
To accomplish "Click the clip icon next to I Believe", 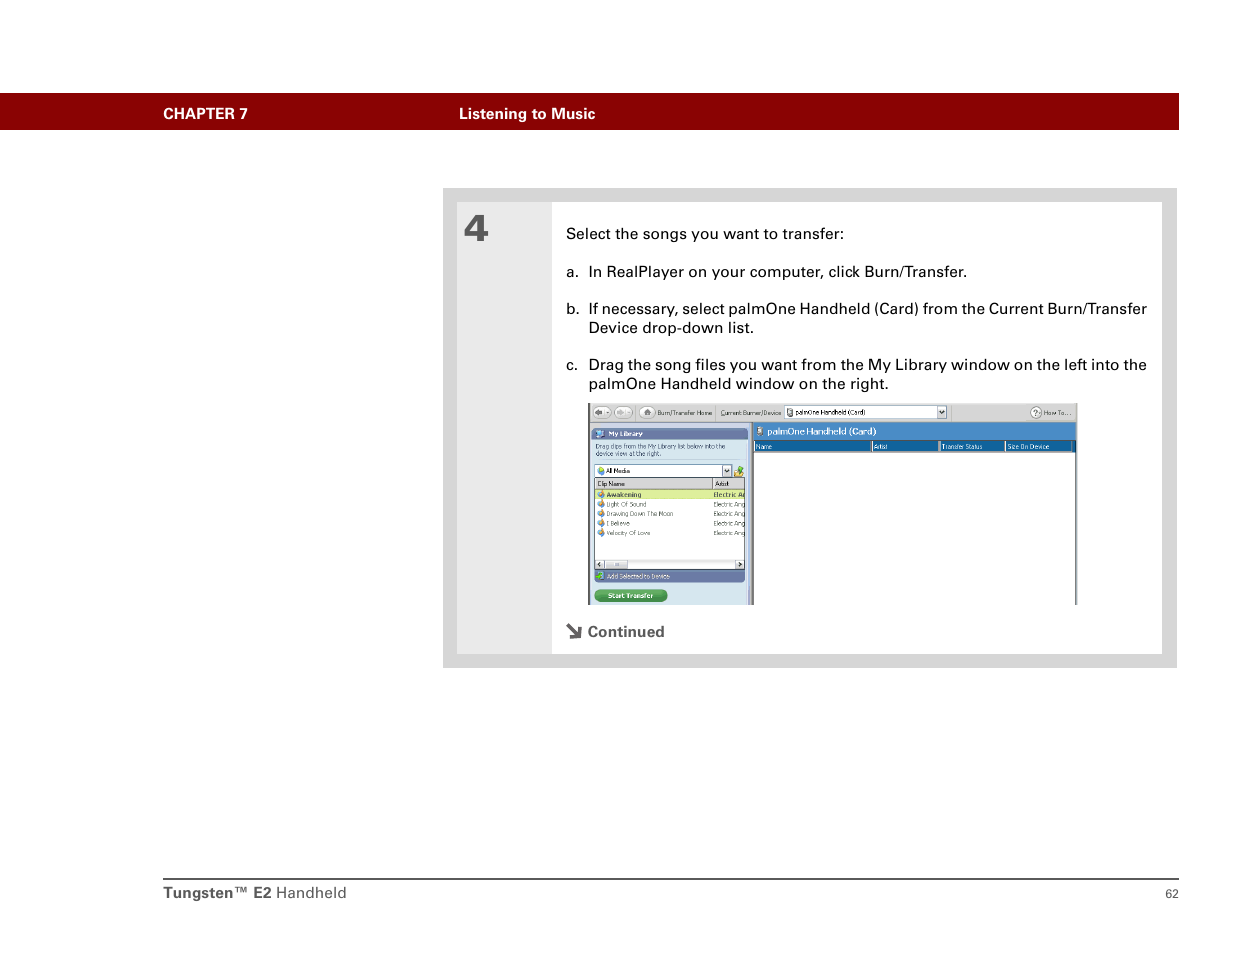I will pyautogui.click(x=601, y=523).
